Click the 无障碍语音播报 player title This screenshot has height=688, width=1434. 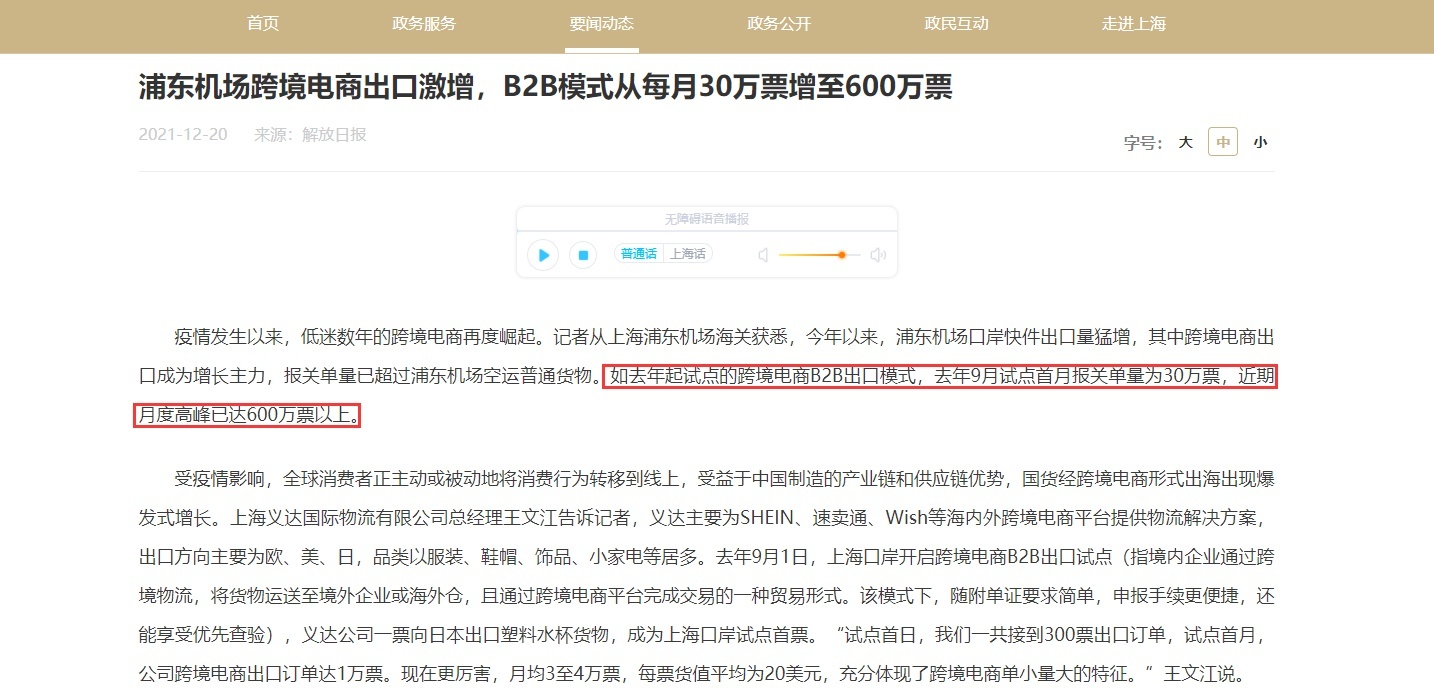click(706, 219)
